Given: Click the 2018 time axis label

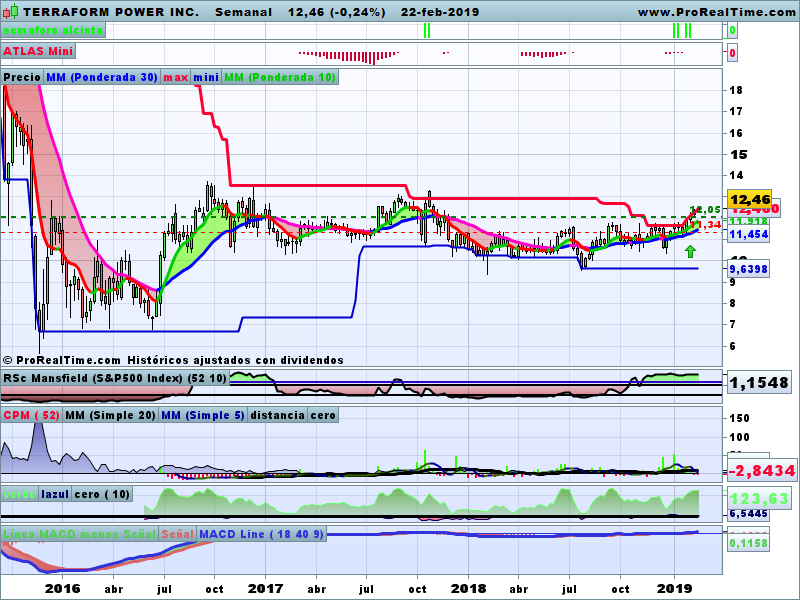Looking at the screenshot, I should coord(468,588).
